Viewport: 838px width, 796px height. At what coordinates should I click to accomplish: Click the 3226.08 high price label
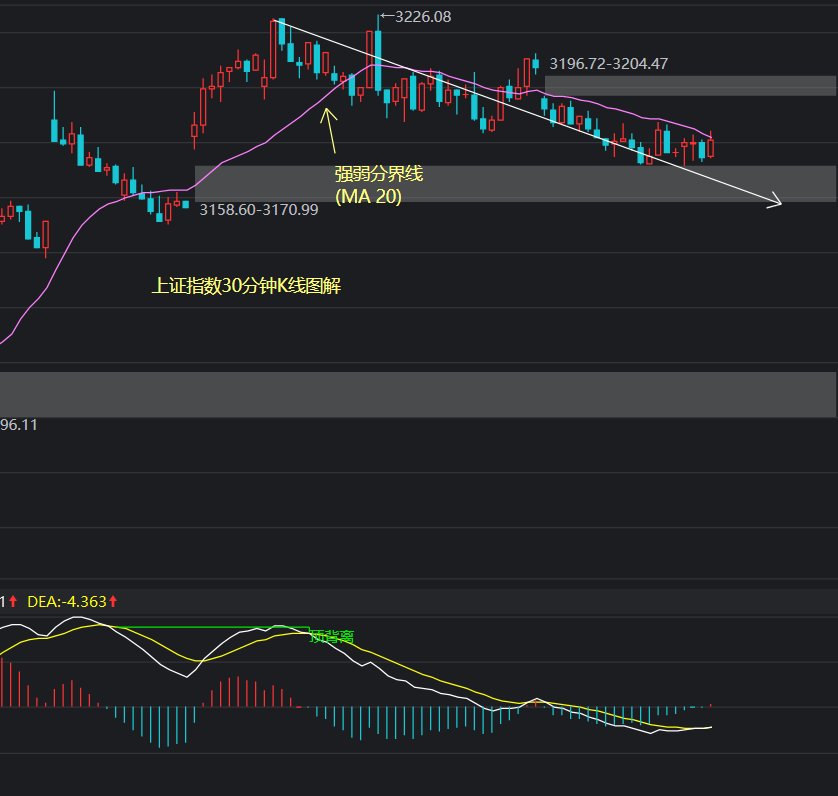[x=423, y=17]
